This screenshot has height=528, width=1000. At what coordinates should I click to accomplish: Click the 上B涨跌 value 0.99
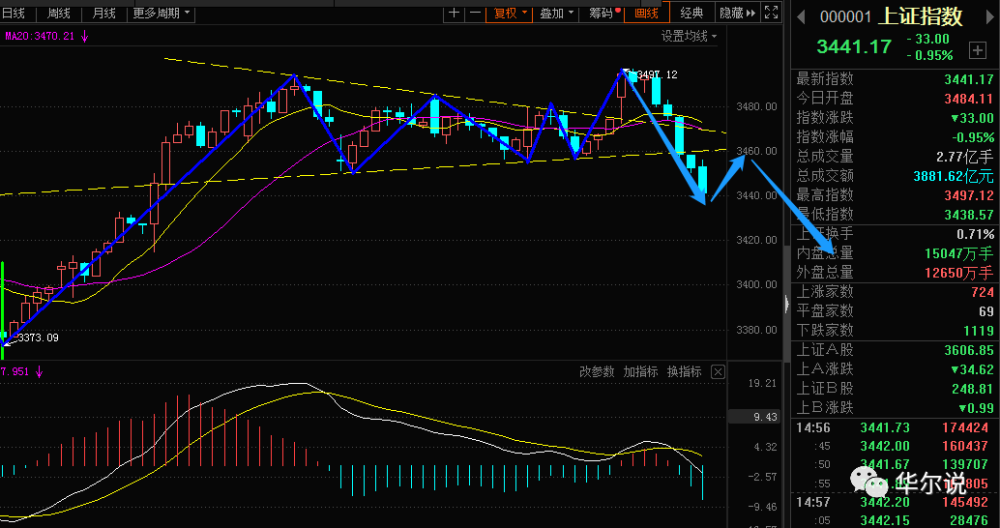976,408
